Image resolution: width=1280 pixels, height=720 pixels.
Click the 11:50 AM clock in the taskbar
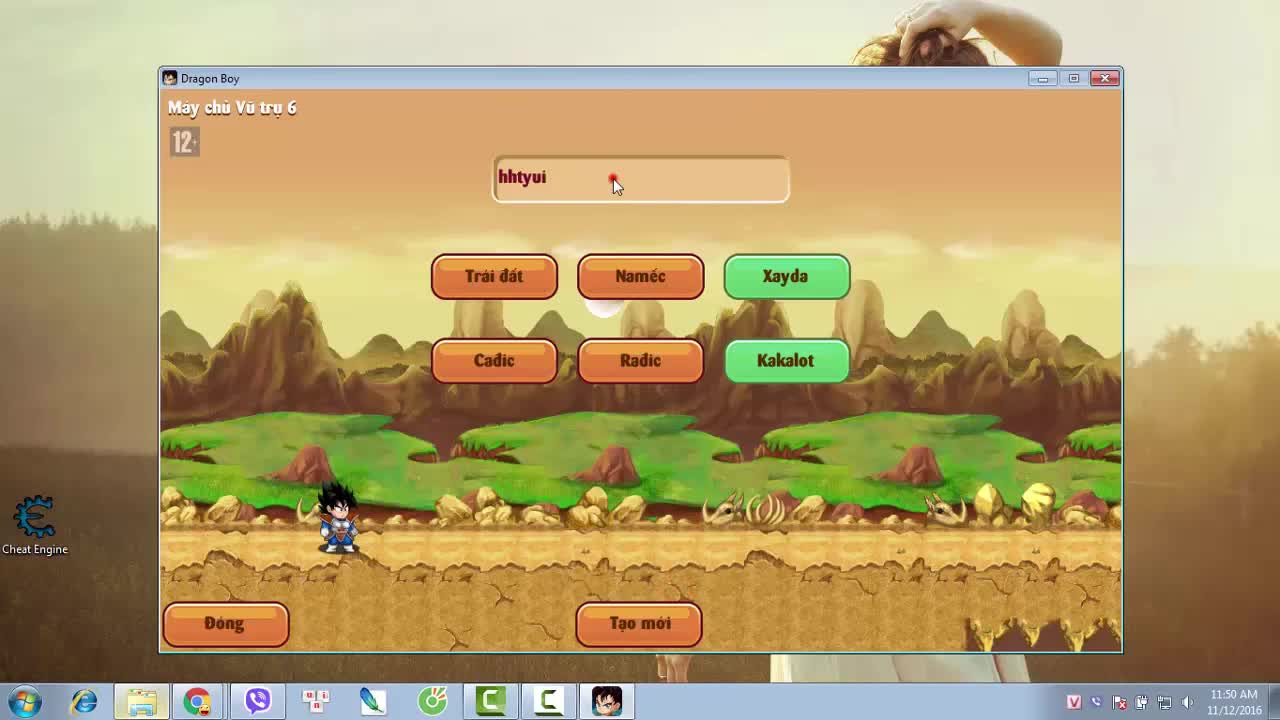[1234, 702]
